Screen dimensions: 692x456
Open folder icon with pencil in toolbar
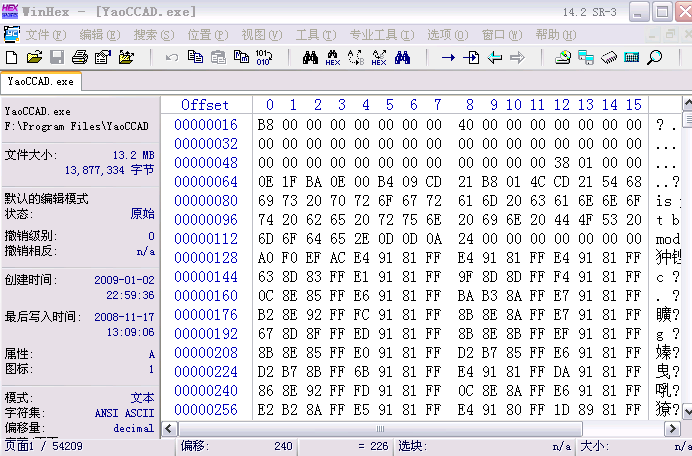click(x=126, y=57)
